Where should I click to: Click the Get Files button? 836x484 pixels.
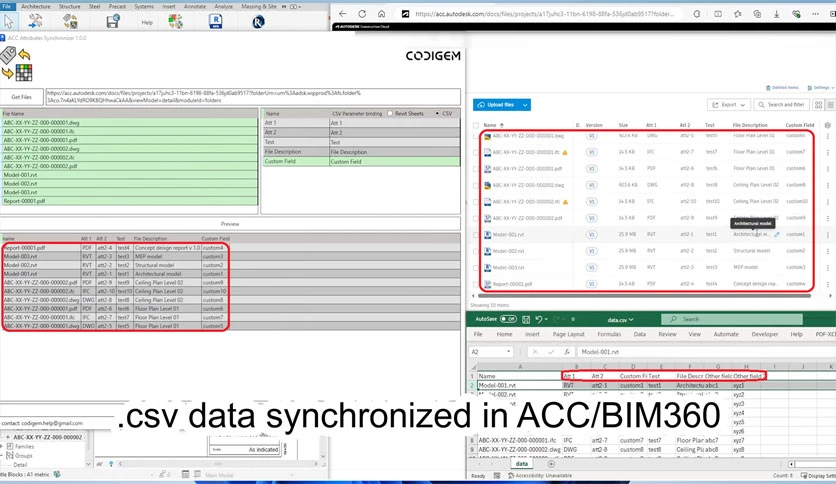pyautogui.click(x=21, y=97)
